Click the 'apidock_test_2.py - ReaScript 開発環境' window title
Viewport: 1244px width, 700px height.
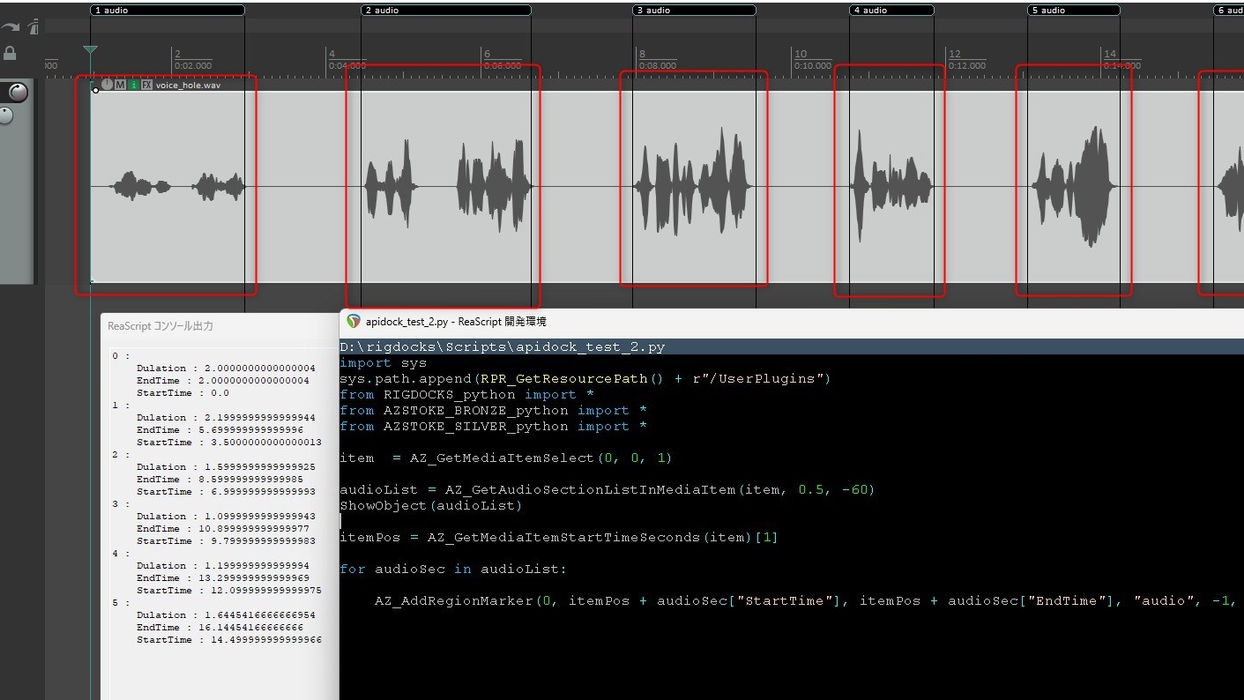tap(456, 322)
